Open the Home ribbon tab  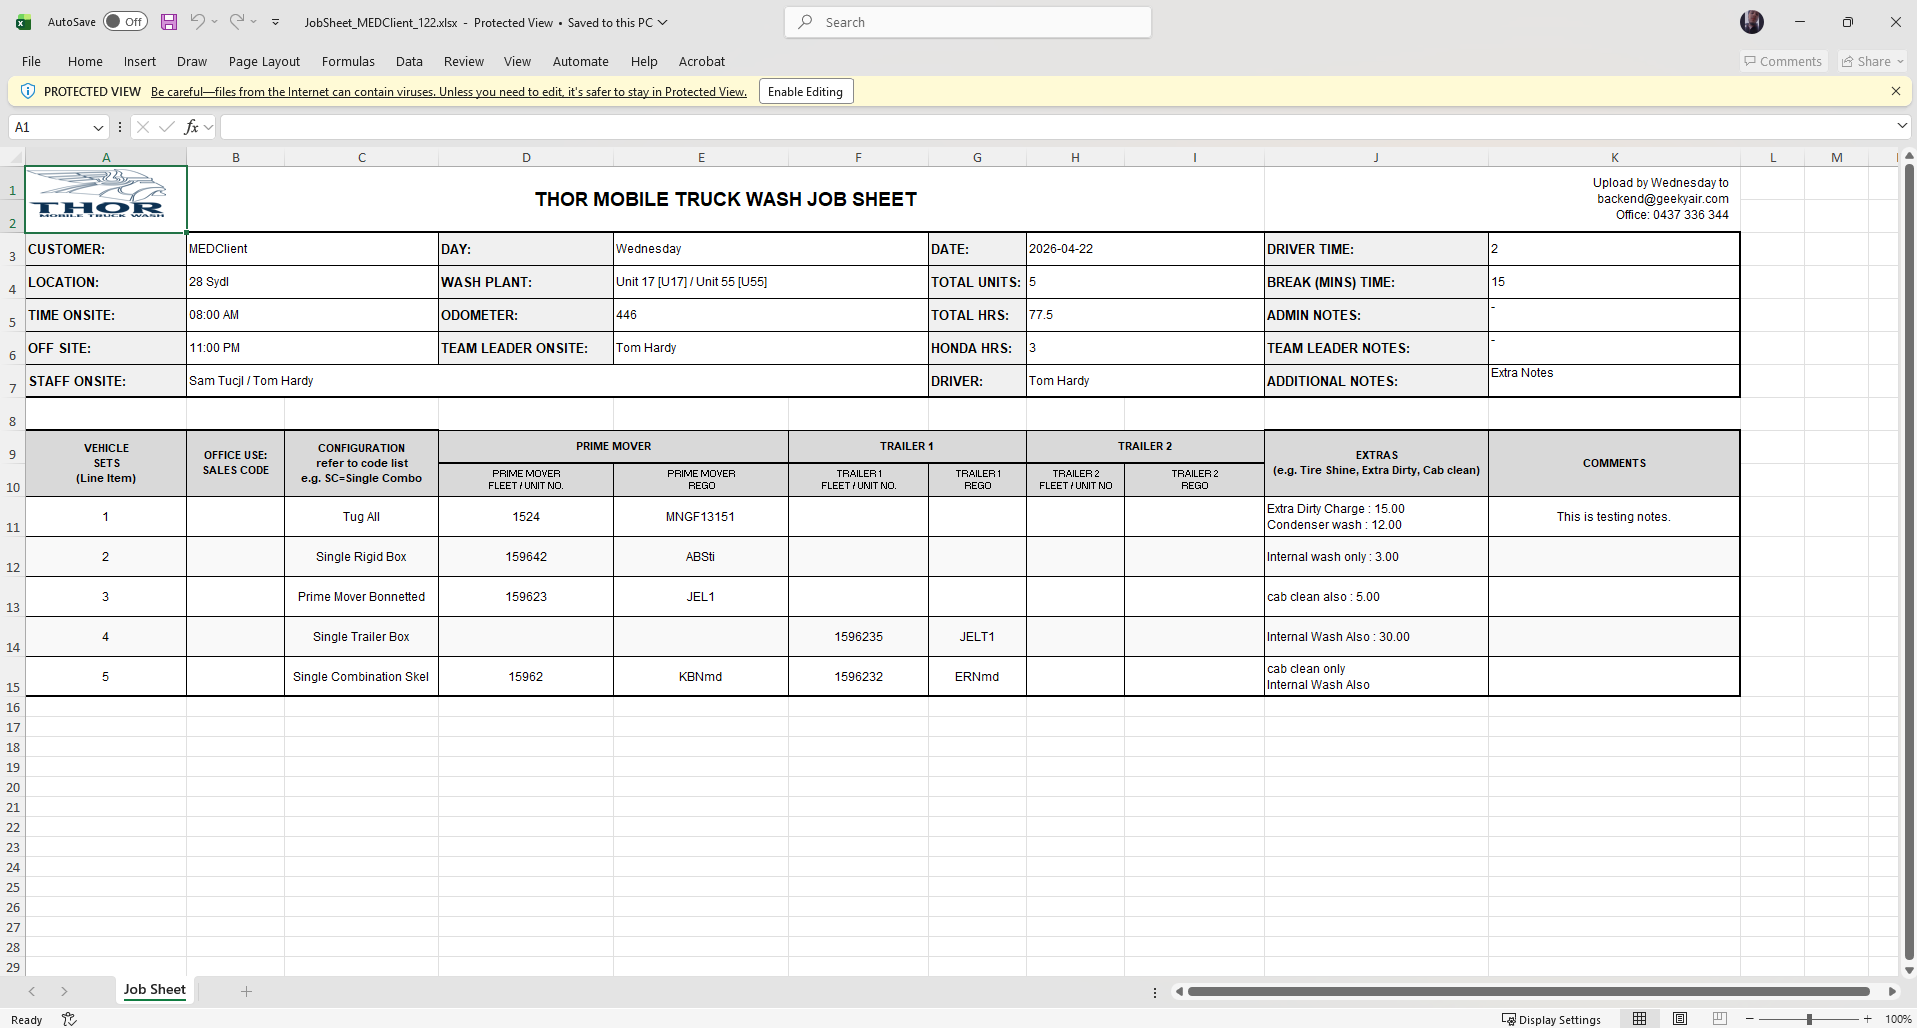click(85, 61)
